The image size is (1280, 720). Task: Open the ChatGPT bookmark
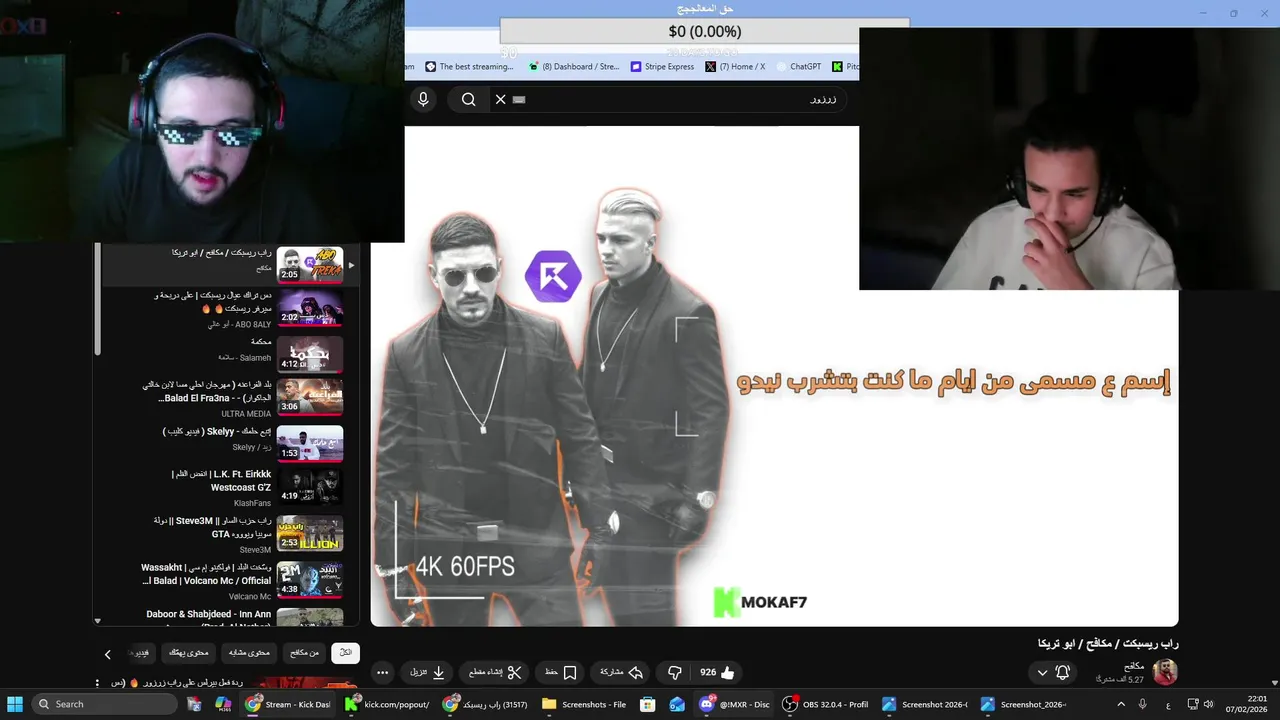tap(798, 67)
